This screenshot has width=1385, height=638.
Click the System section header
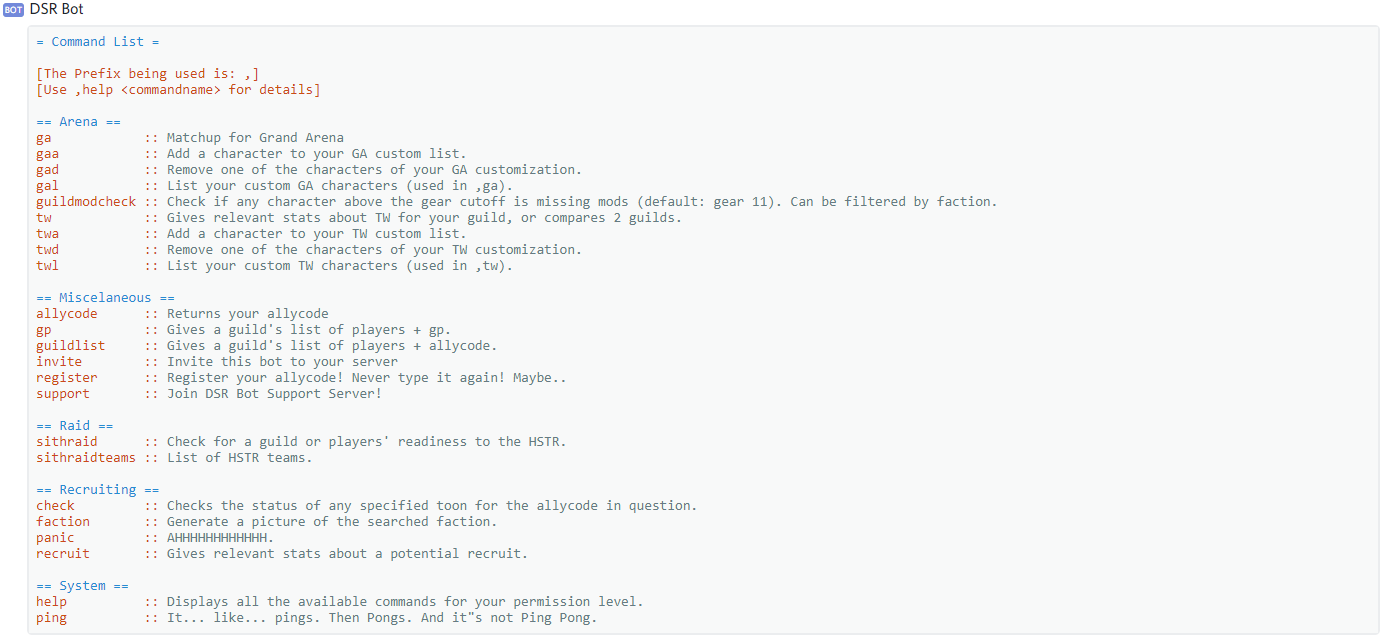point(82,586)
